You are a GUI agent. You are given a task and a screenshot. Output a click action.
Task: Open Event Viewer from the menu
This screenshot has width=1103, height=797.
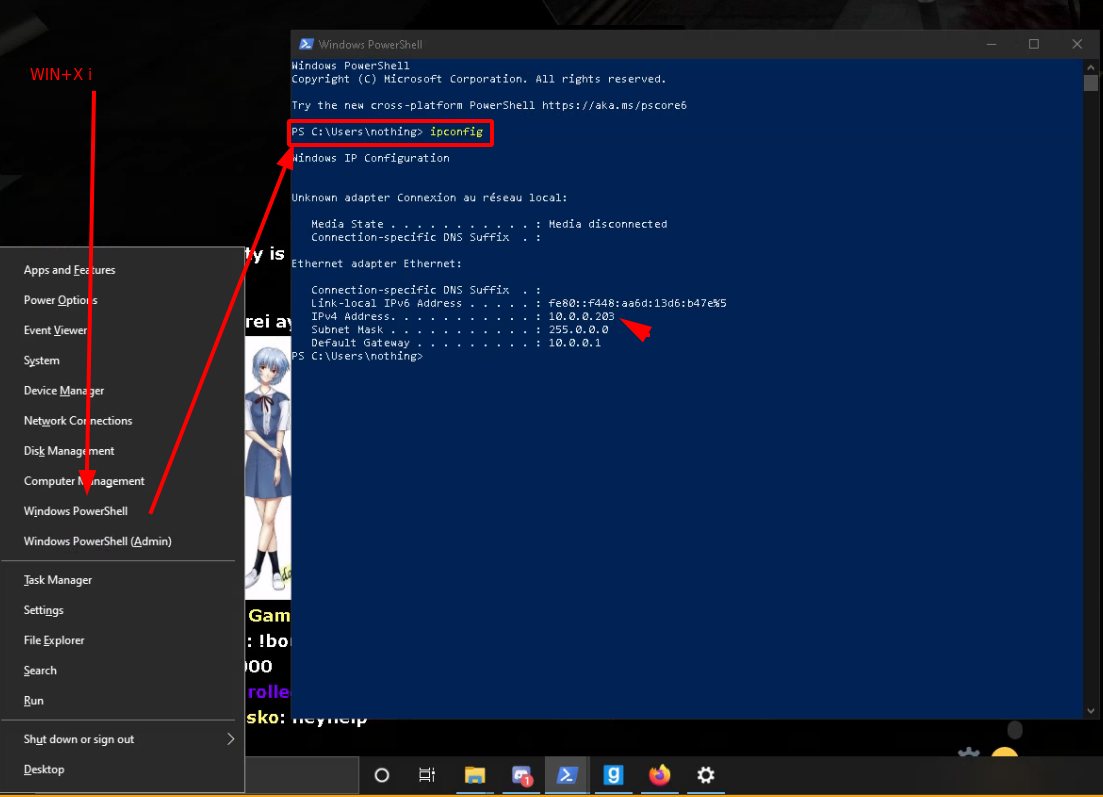[122, 331]
